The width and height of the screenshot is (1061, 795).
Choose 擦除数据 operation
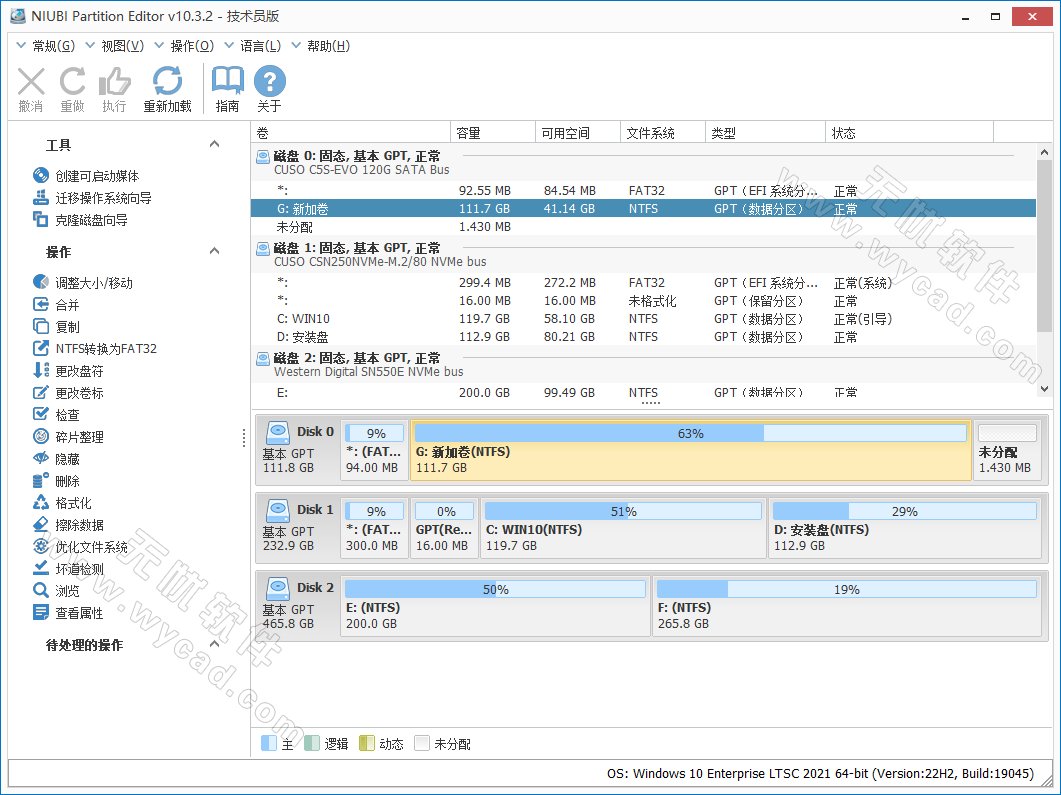[68, 525]
